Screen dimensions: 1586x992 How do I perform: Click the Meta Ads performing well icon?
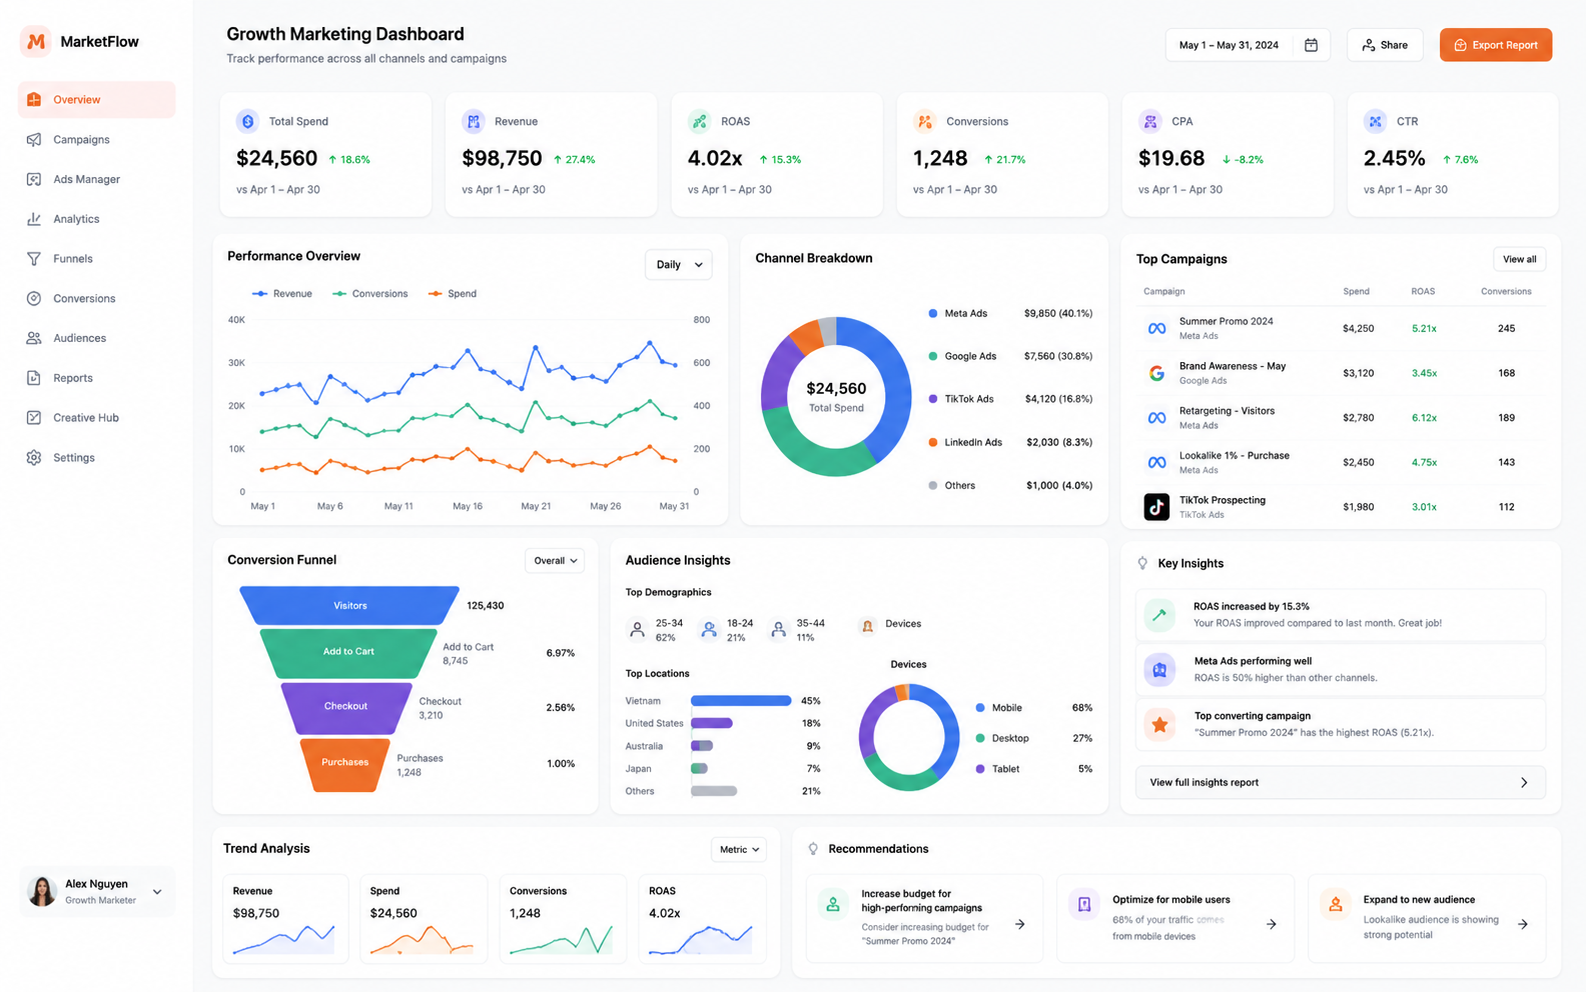tap(1160, 670)
